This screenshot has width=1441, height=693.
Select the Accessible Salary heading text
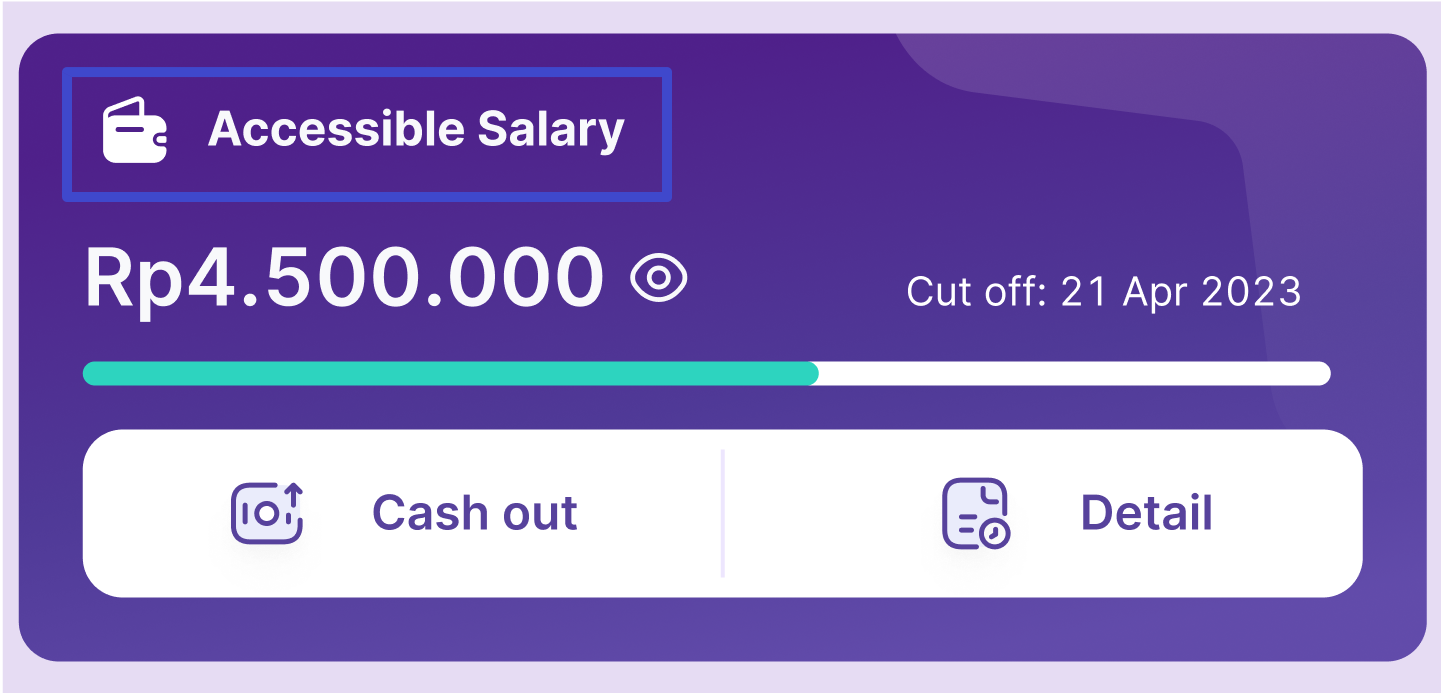coord(416,130)
